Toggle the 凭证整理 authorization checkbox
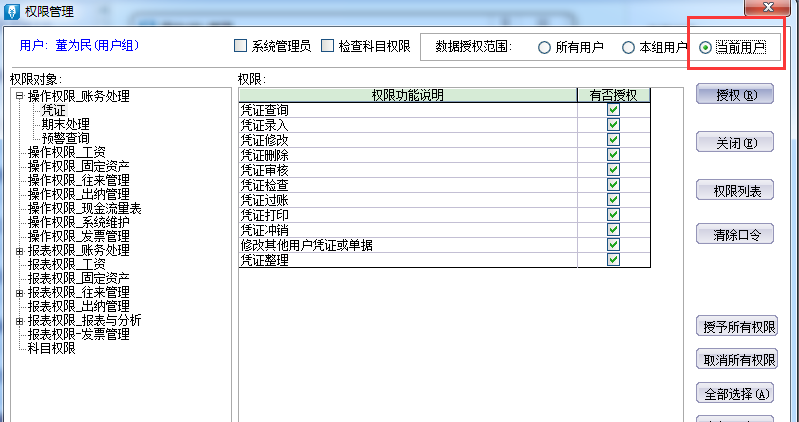Screen dimensions: 799x422 613,260
